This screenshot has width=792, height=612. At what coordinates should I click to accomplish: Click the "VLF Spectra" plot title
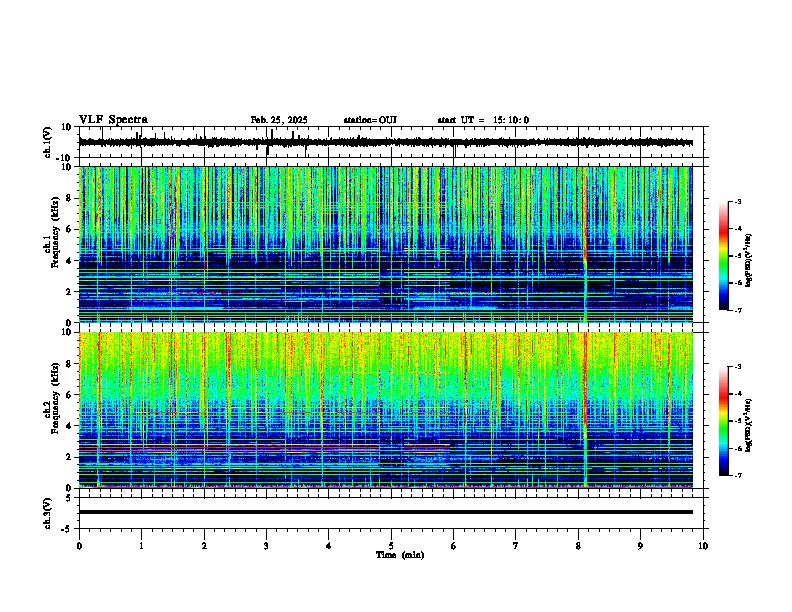point(113,120)
